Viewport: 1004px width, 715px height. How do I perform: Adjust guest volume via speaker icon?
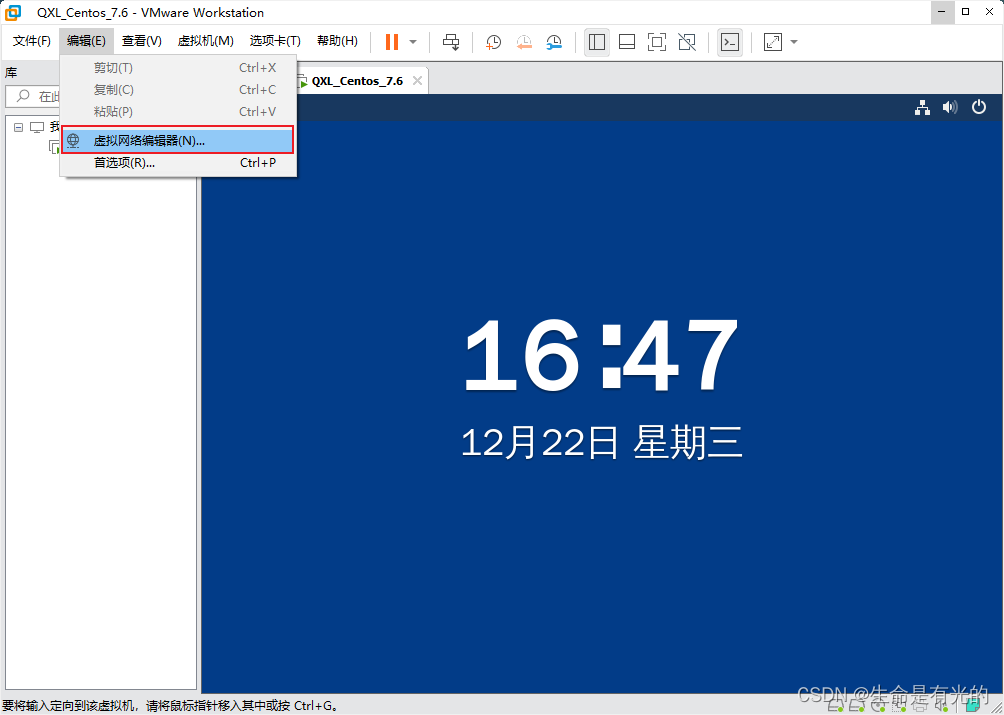[950, 107]
